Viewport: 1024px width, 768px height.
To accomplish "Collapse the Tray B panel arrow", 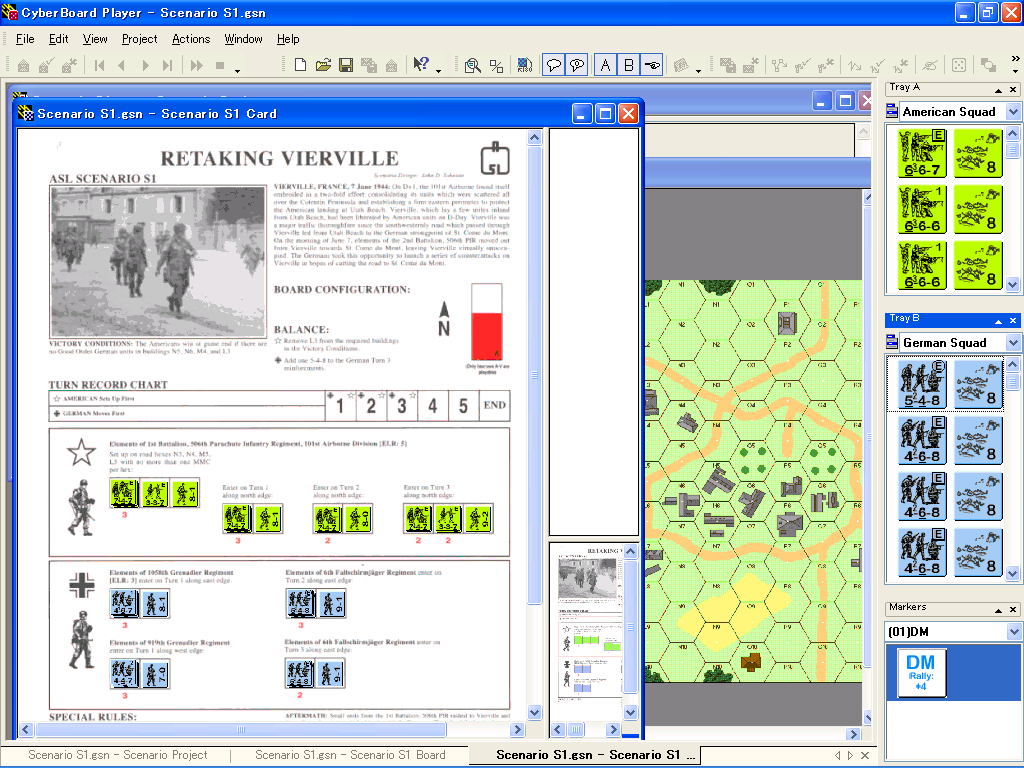I will click(x=998, y=321).
